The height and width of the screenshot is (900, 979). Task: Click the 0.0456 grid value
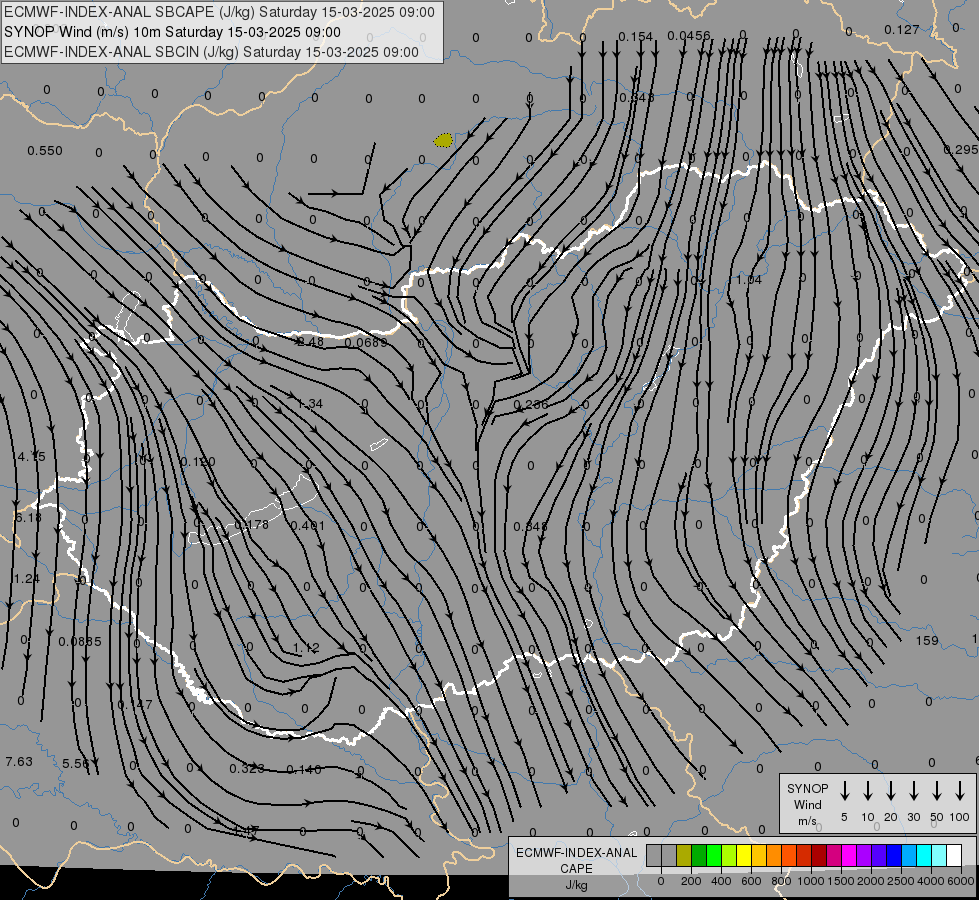(x=689, y=36)
